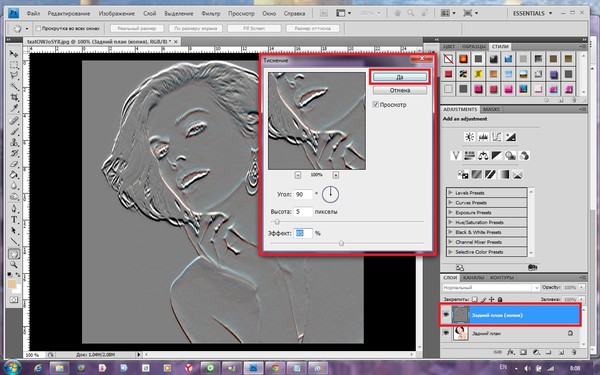This screenshot has width=600, height=375.
Task: Select the Type tool
Action: [14, 220]
